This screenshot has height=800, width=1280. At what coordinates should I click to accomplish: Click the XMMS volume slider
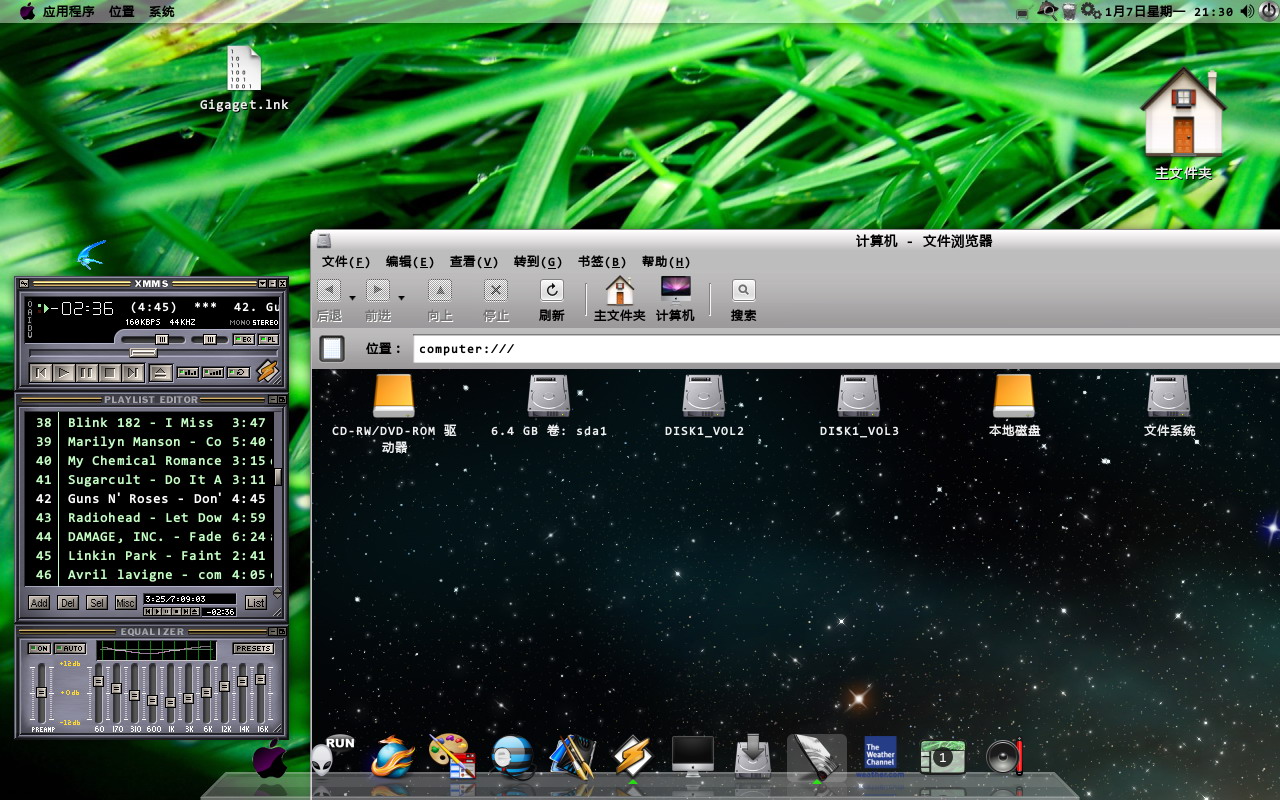coord(152,340)
